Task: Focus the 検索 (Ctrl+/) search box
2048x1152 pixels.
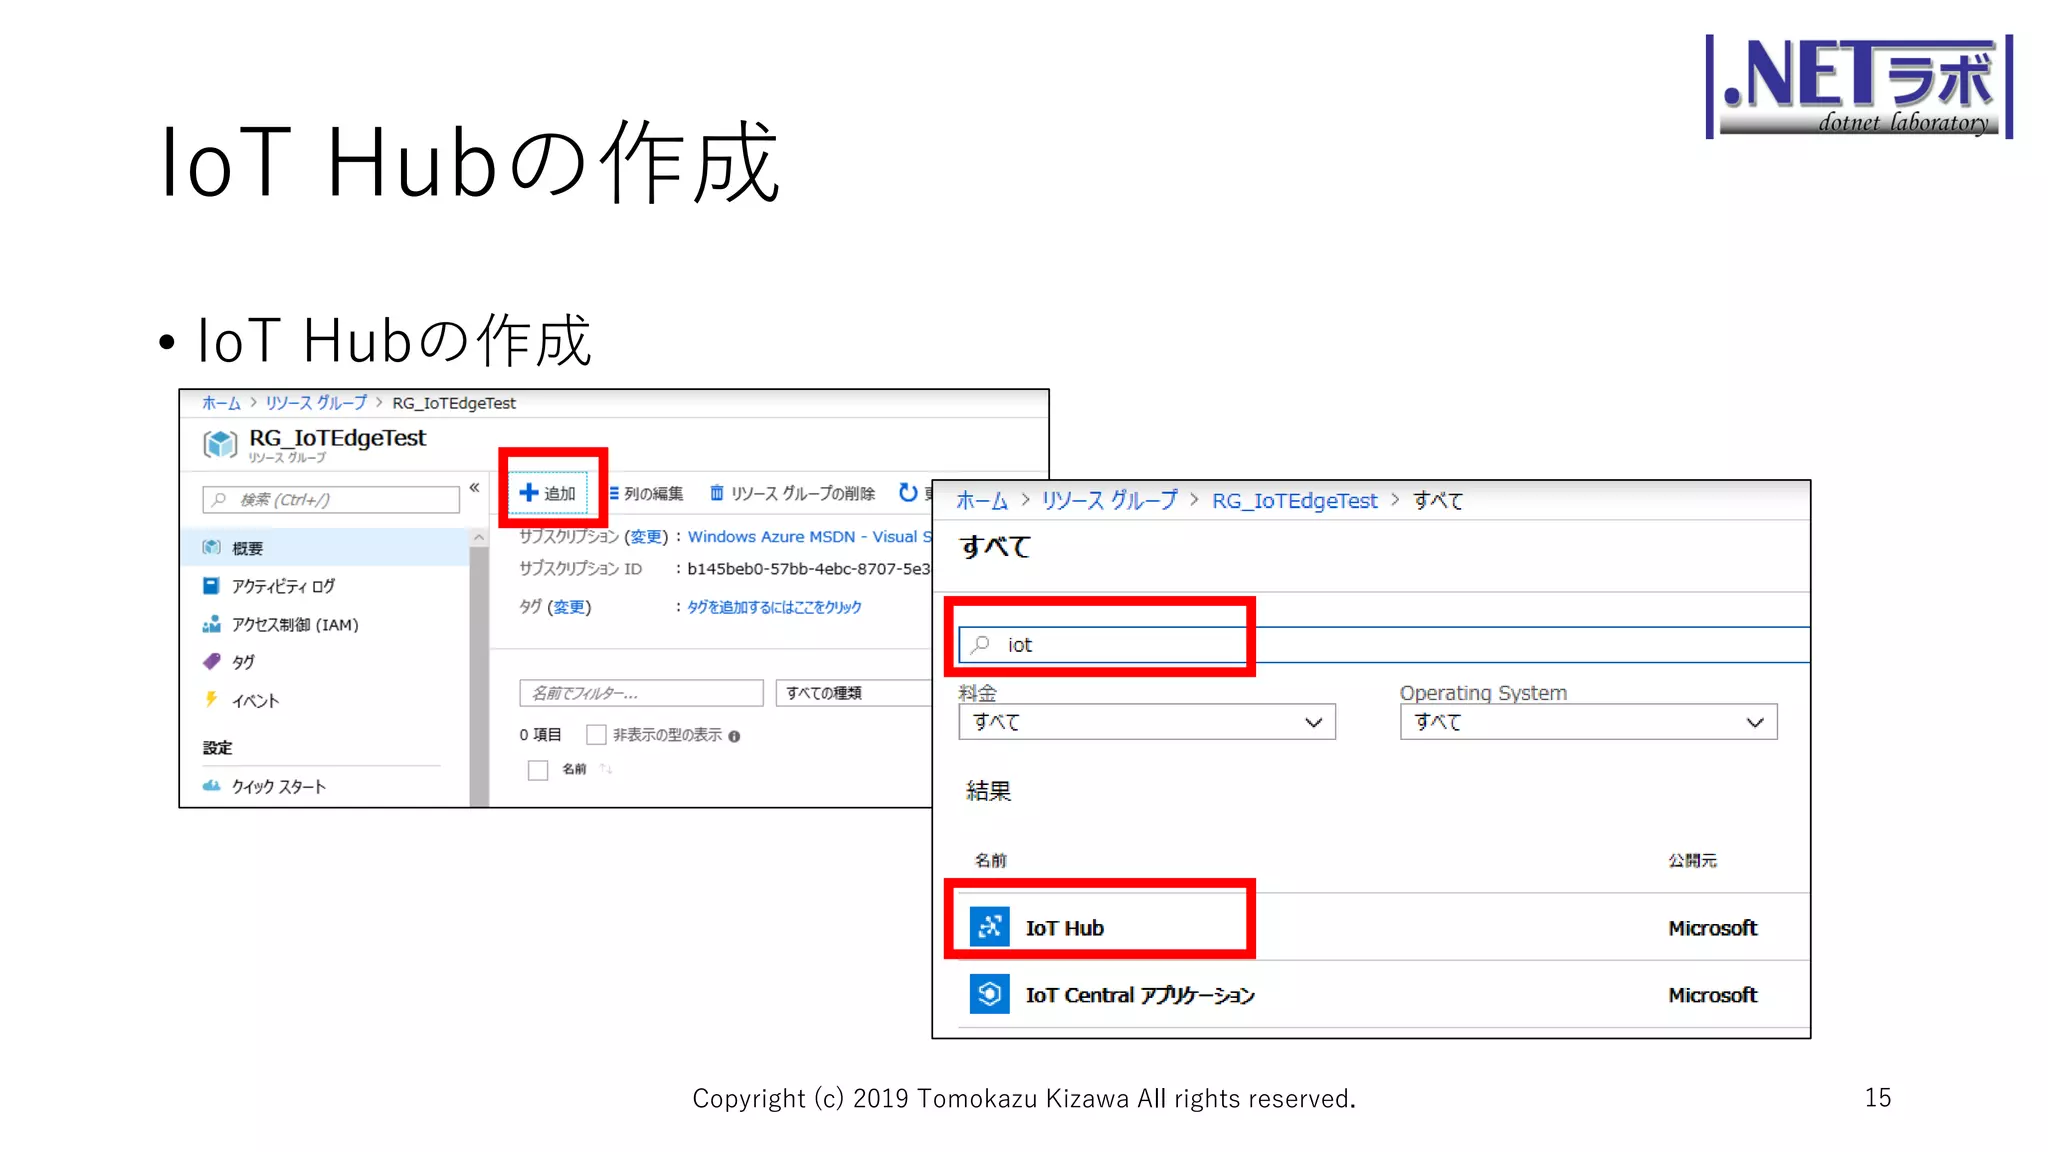Action: [x=331, y=499]
